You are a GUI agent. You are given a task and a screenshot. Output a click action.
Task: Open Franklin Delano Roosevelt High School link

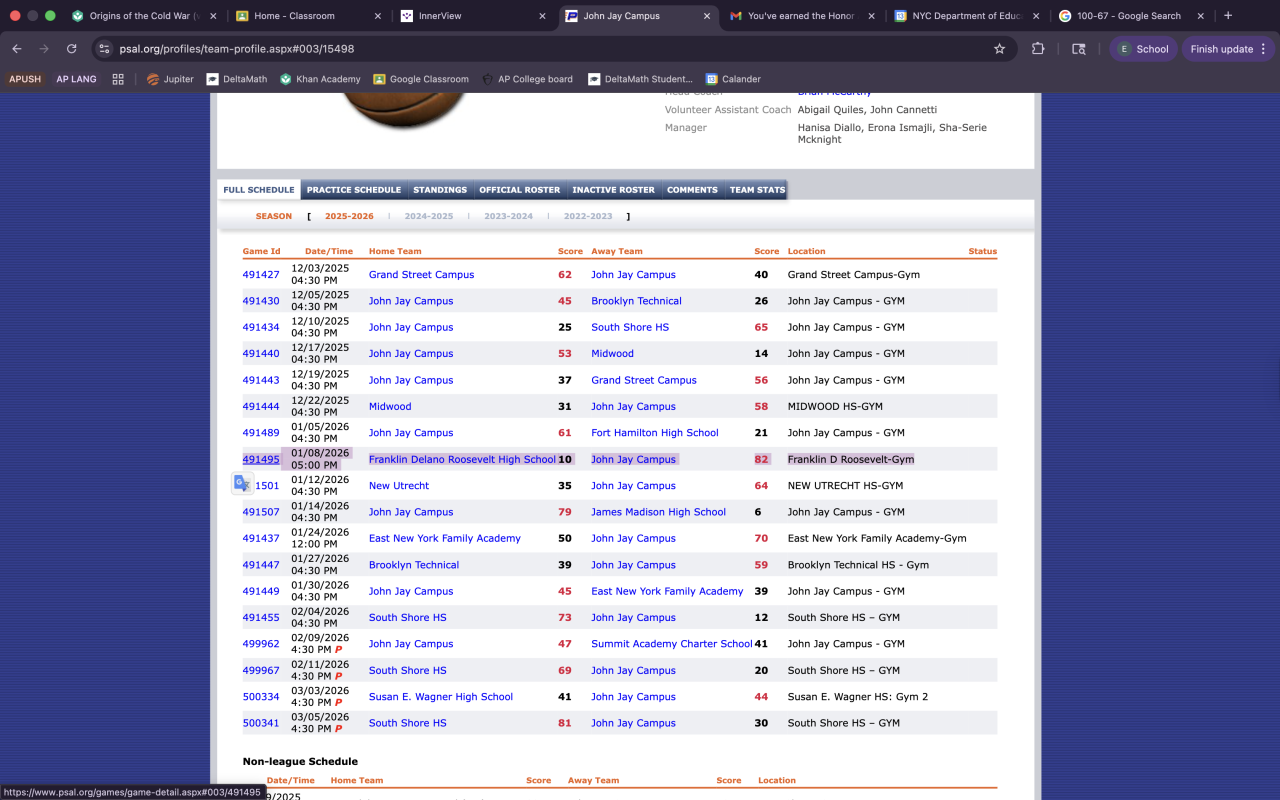(462, 460)
